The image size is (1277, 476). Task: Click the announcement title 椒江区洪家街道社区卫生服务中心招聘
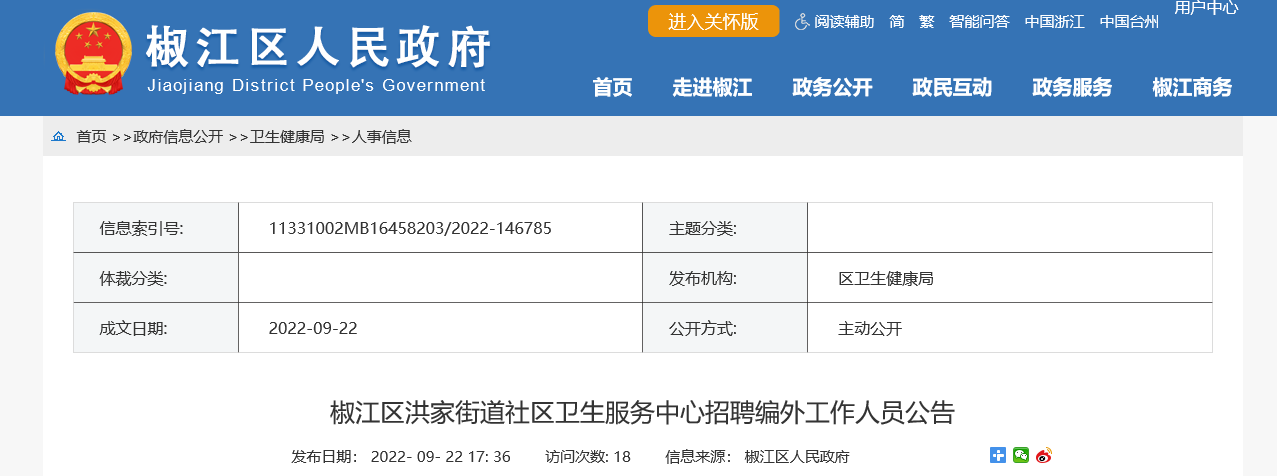tap(642, 412)
